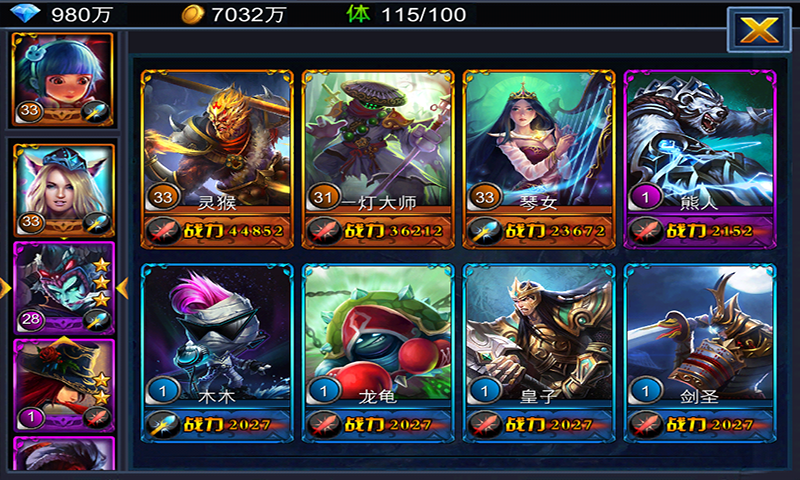Viewport: 800px width, 480px height.
Task: Click the sword icon on the 熊人 card
Action: [645, 231]
